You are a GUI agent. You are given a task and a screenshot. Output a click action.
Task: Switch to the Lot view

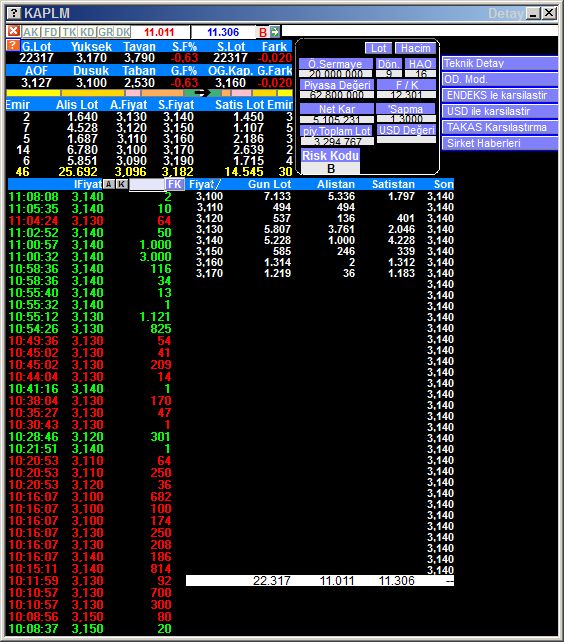[x=378, y=48]
